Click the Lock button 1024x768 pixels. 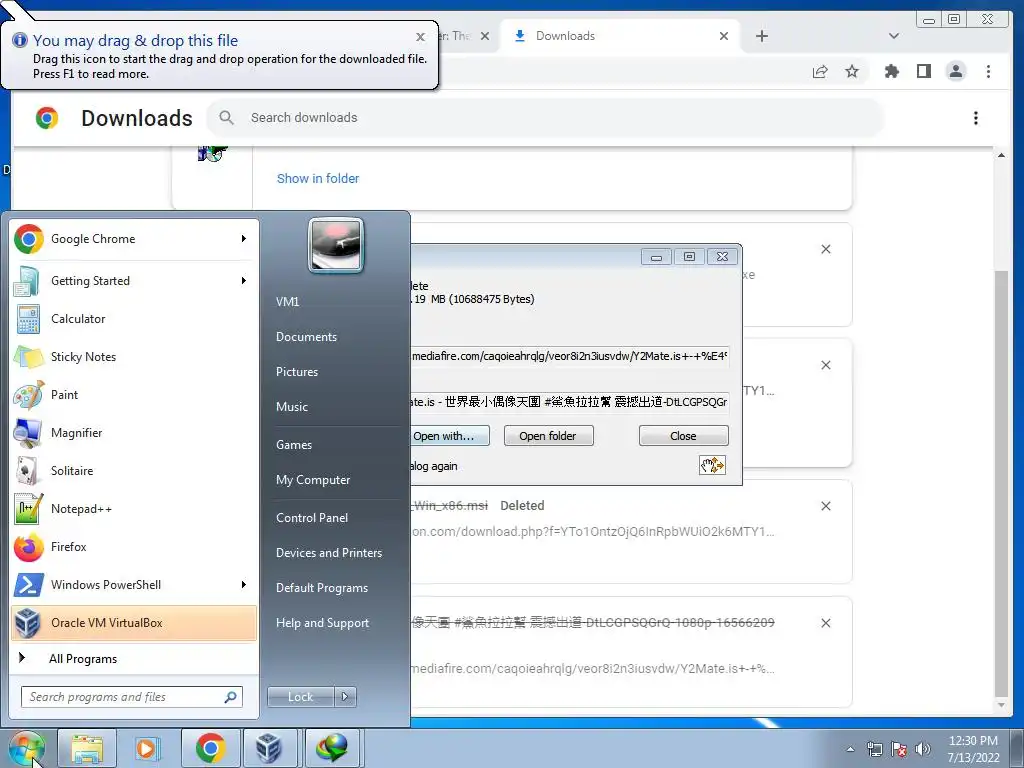tap(300, 697)
